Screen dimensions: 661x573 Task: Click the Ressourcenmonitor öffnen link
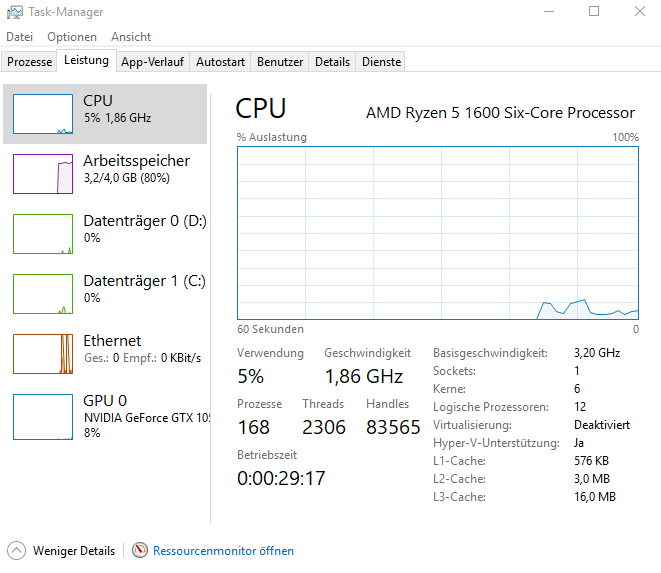coord(223,551)
